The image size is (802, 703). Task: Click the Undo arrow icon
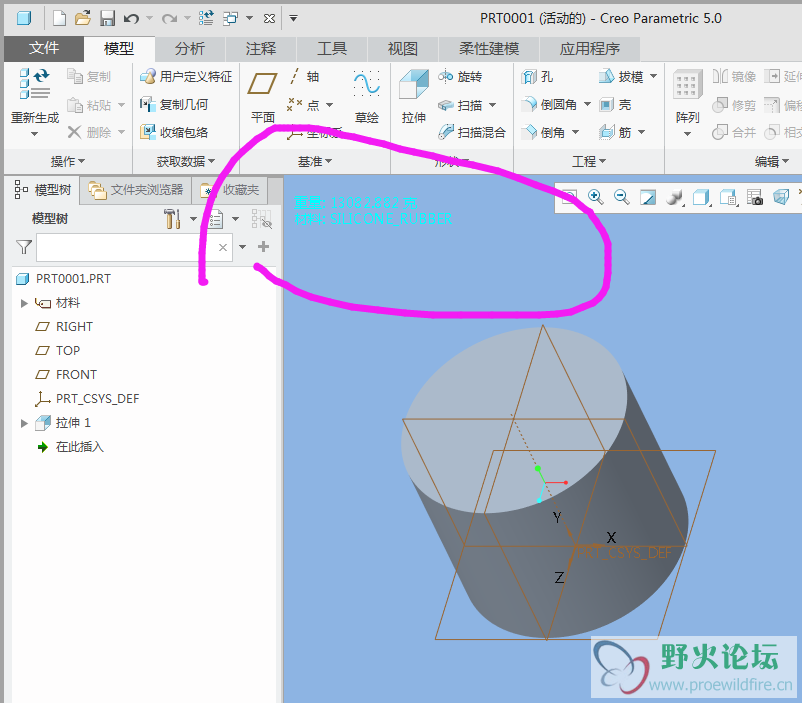(131, 19)
